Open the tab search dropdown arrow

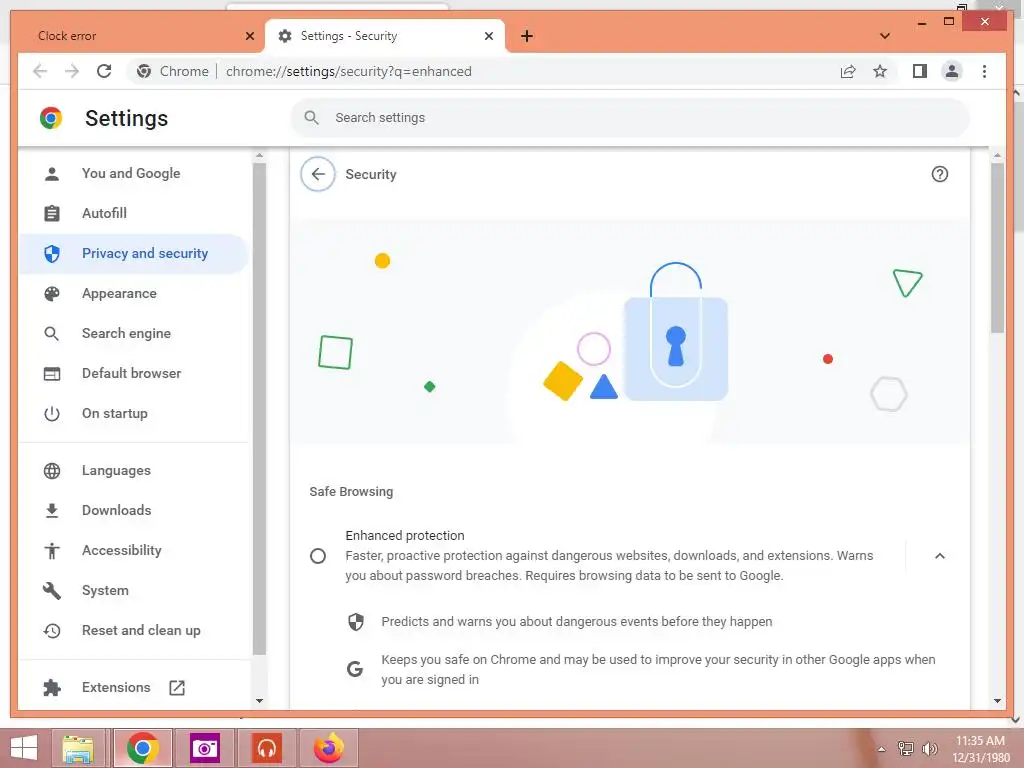(x=884, y=36)
